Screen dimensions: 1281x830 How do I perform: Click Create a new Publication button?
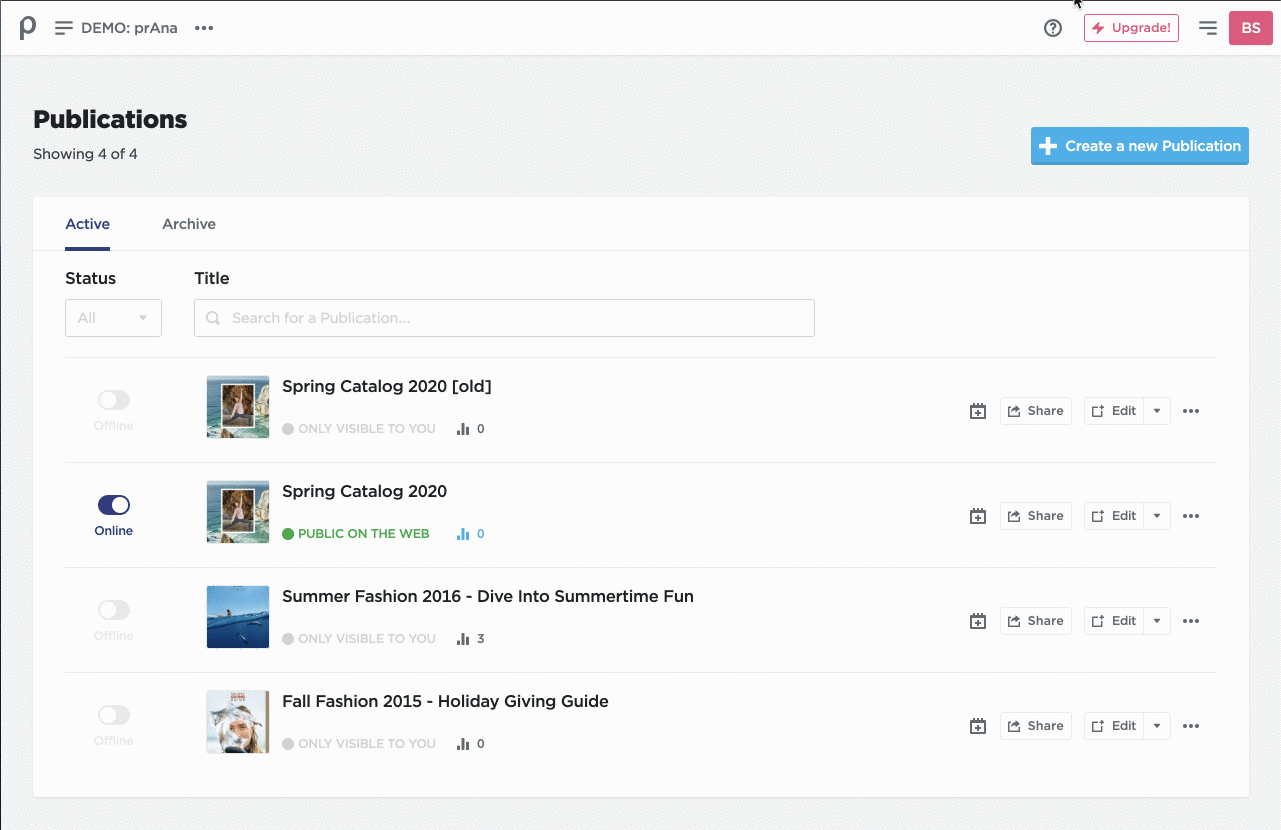pyautogui.click(x=1139, y=146)
